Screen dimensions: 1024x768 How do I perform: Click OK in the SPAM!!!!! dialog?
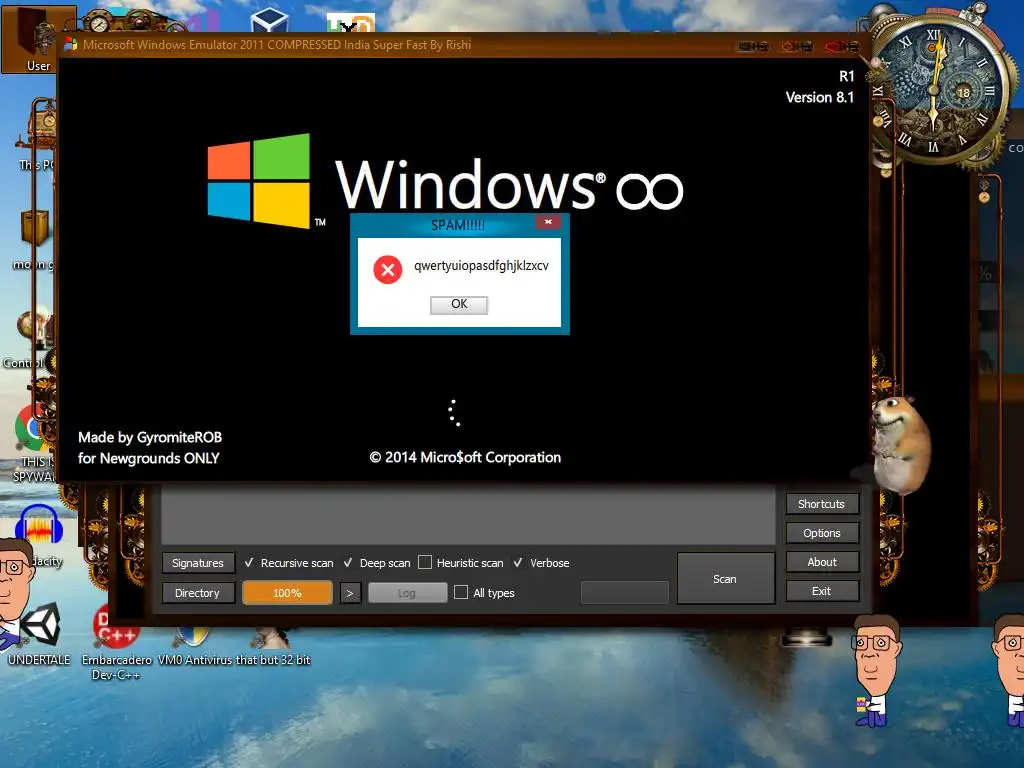[x=458, y=304]
